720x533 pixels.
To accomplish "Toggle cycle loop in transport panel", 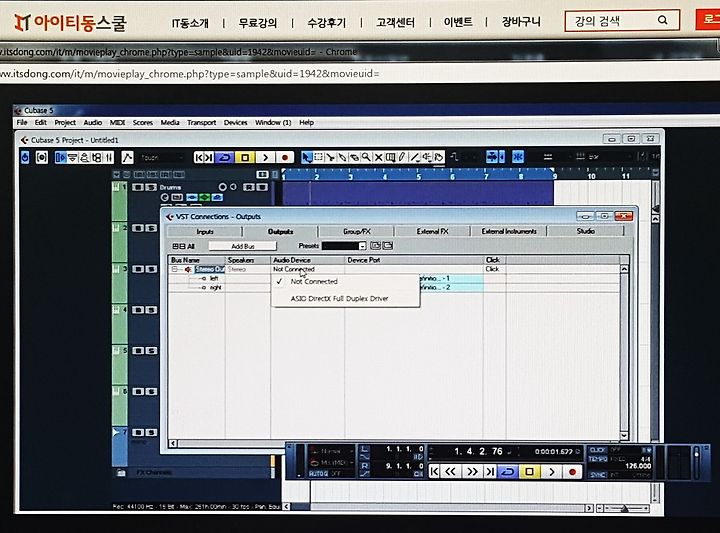I will click(x=509, y=471).
